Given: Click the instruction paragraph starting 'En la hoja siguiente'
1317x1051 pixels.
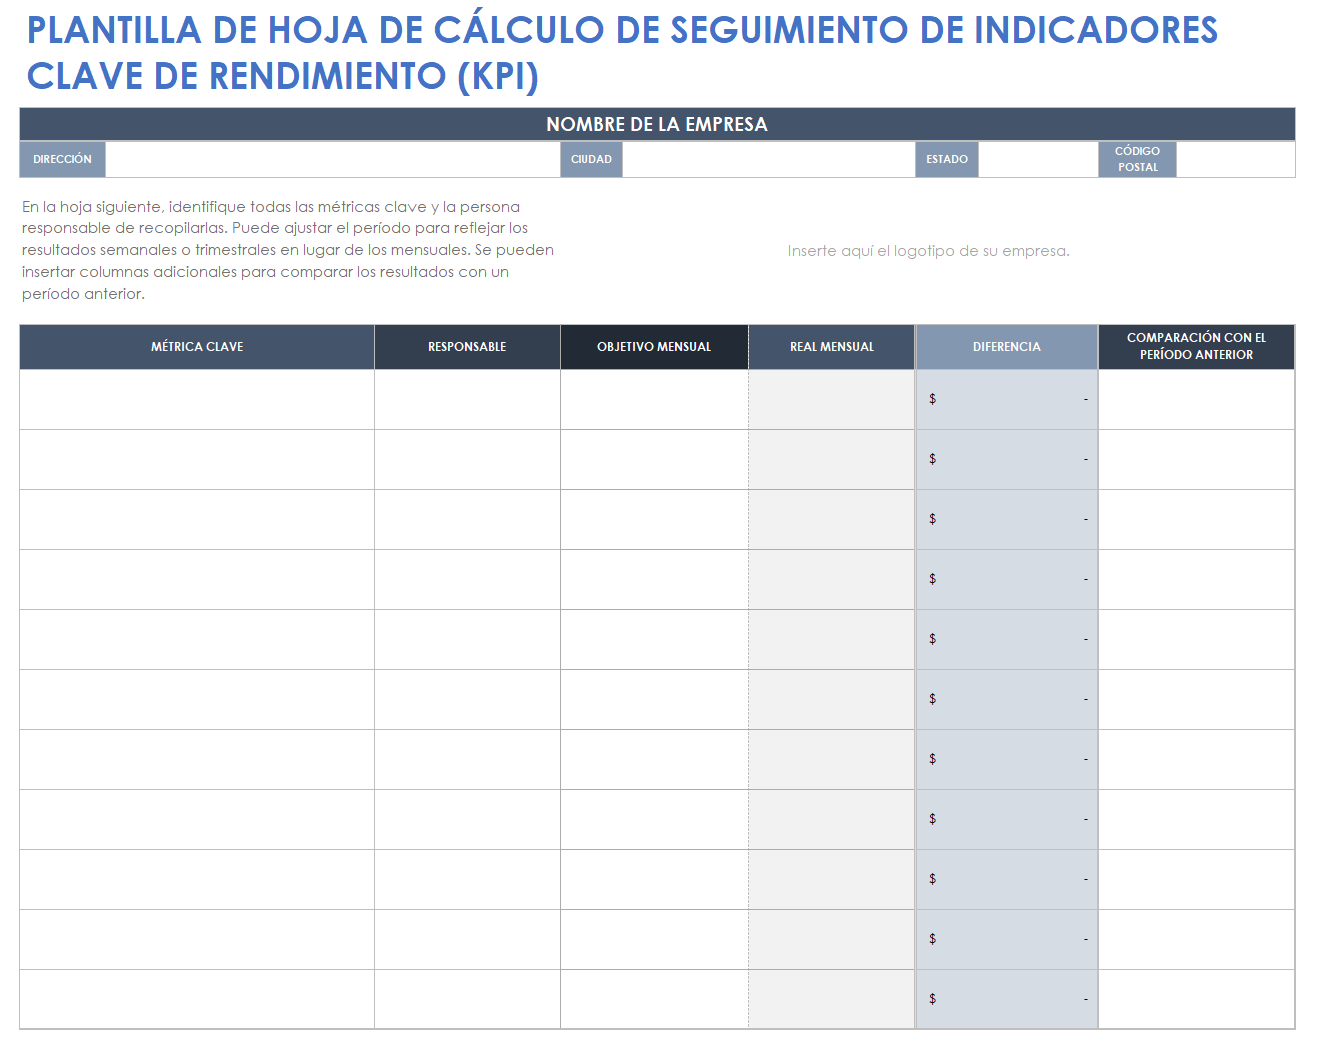Looking at the screenshot, I should [x=288, y=250].
